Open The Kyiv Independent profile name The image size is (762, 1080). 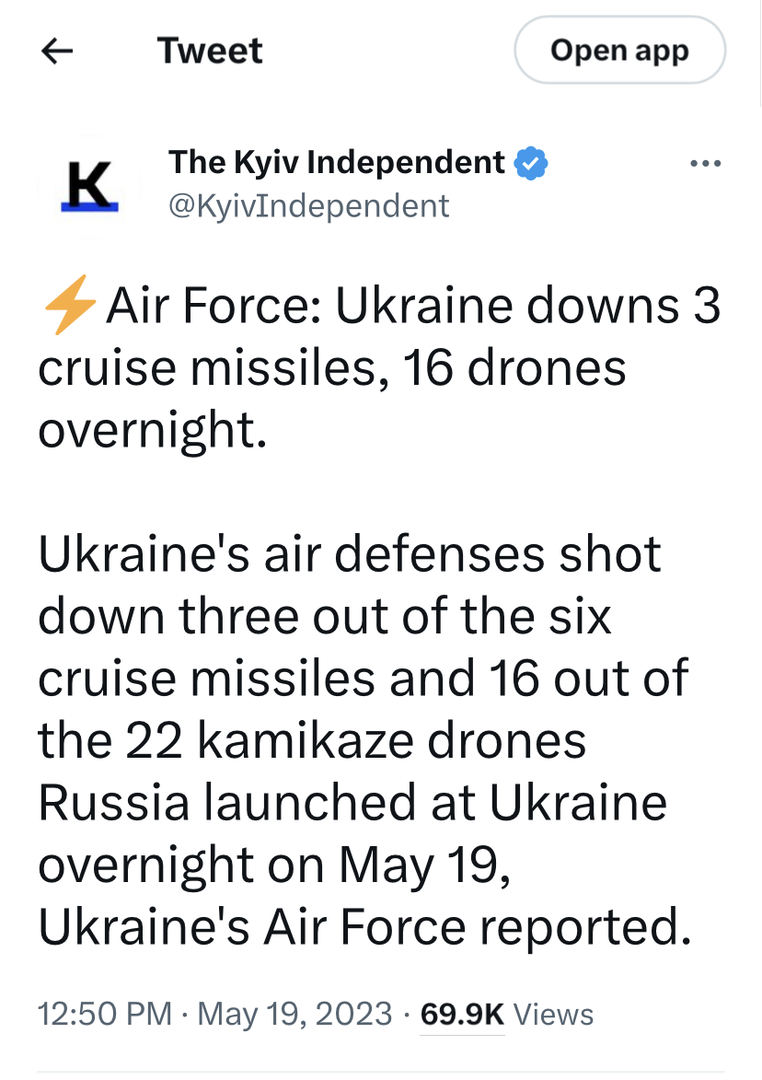point(337,162)
